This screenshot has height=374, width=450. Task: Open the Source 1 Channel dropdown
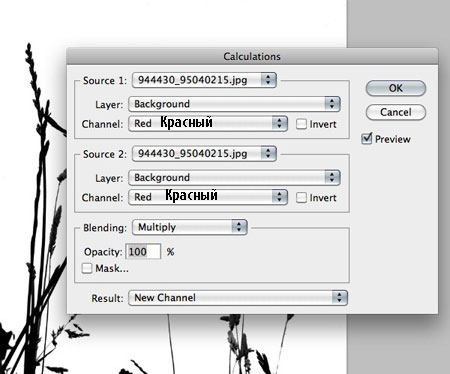[208, 124]
